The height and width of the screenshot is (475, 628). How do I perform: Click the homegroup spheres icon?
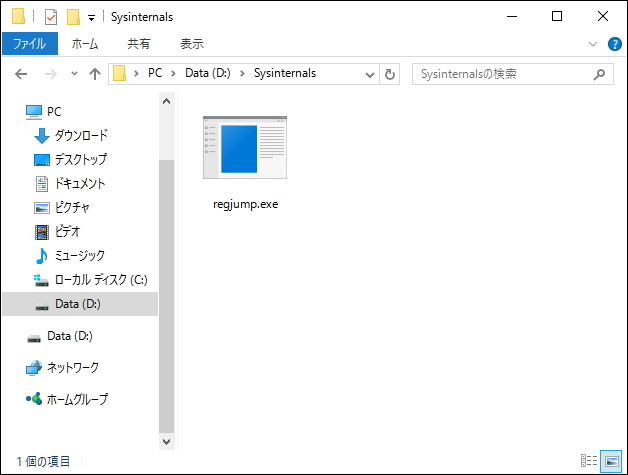pyautogui.click(x=34, y=399)
